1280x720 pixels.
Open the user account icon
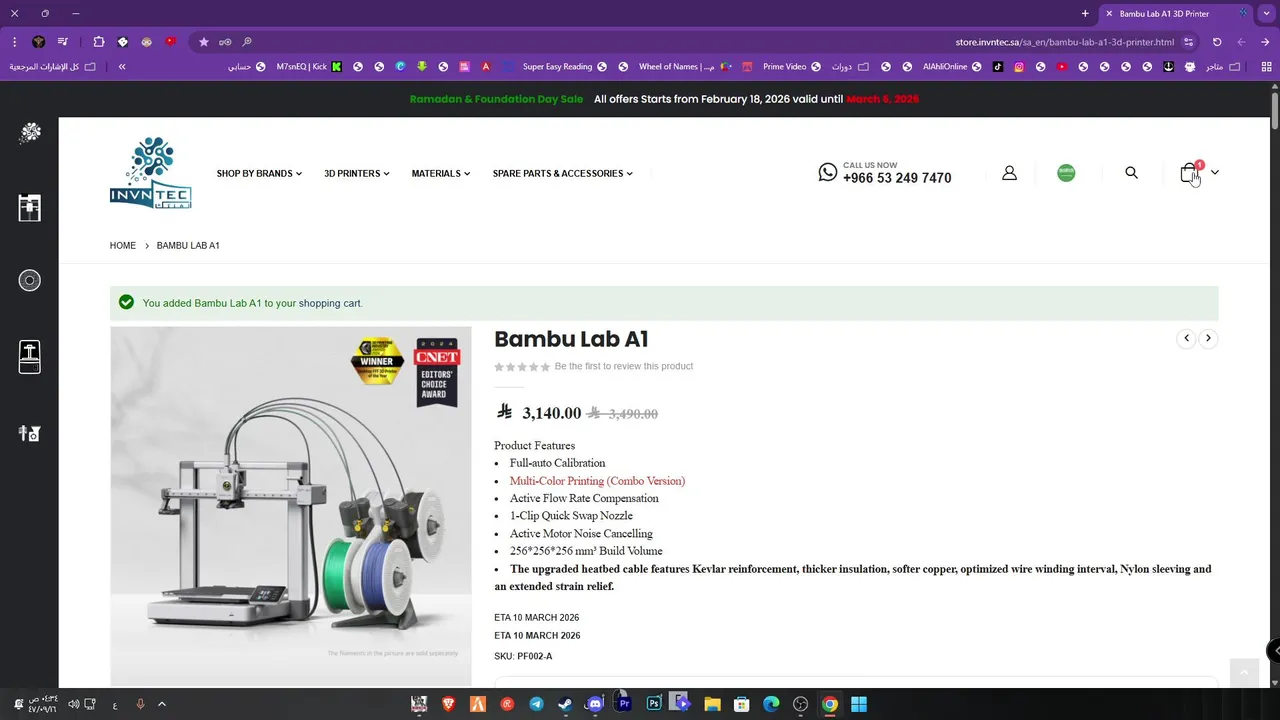[x=1009, y=173]
